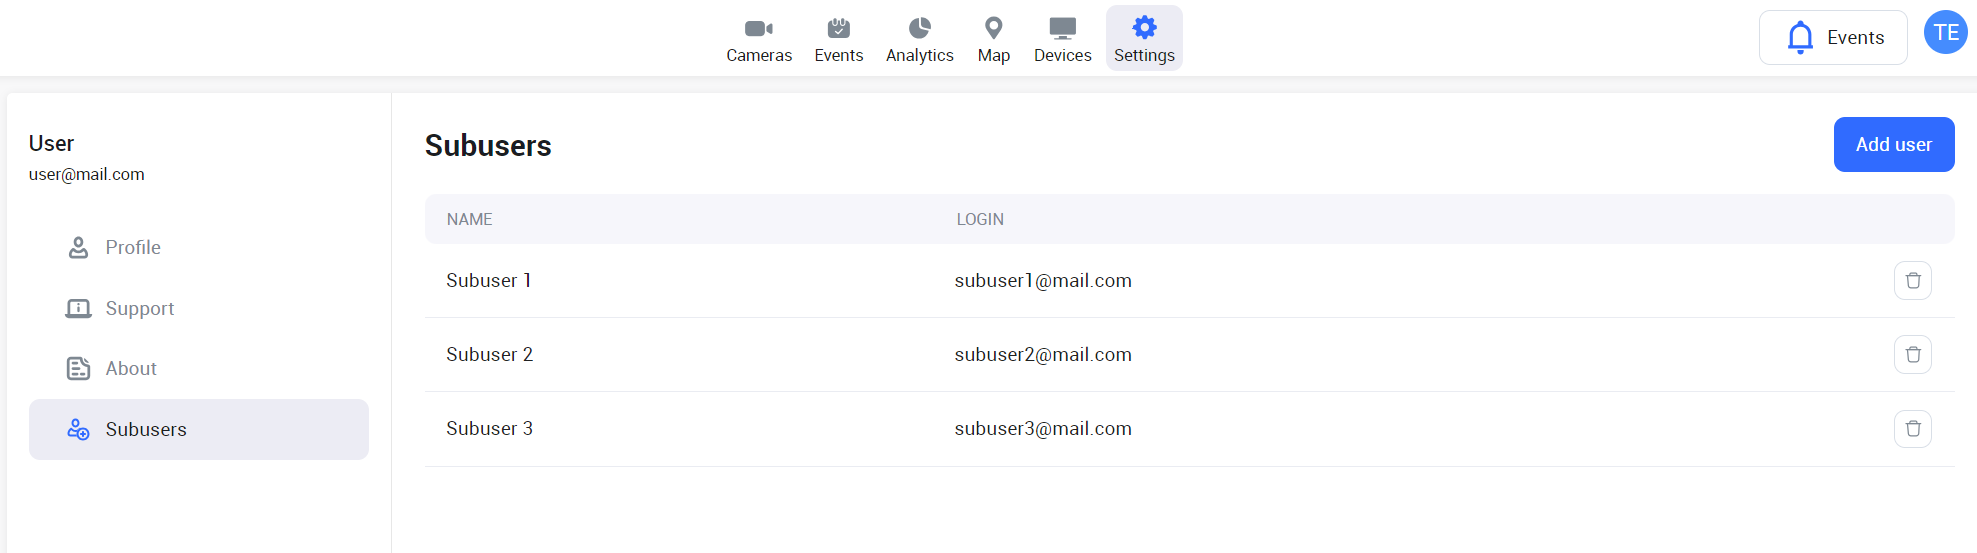Open Events notifications bell button
This screenshot has width=1977, height=553.
pyautogui.click(x=1832, y=38)
